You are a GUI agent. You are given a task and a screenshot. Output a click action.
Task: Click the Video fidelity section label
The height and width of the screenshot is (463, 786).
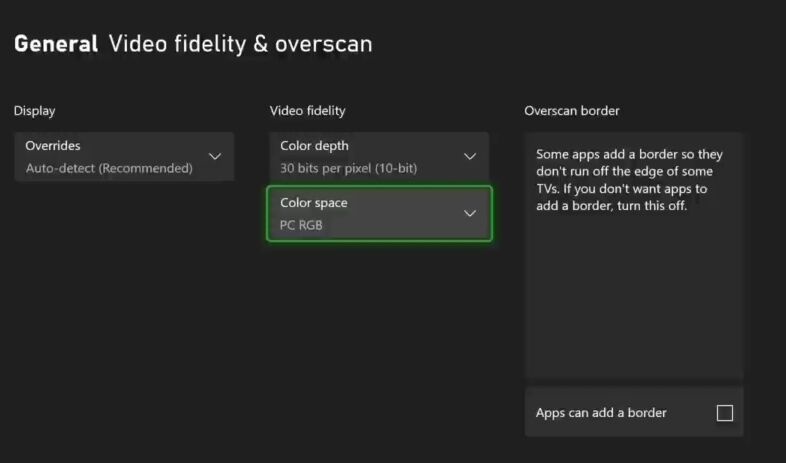pyautogui.click(x=307, y=111)
